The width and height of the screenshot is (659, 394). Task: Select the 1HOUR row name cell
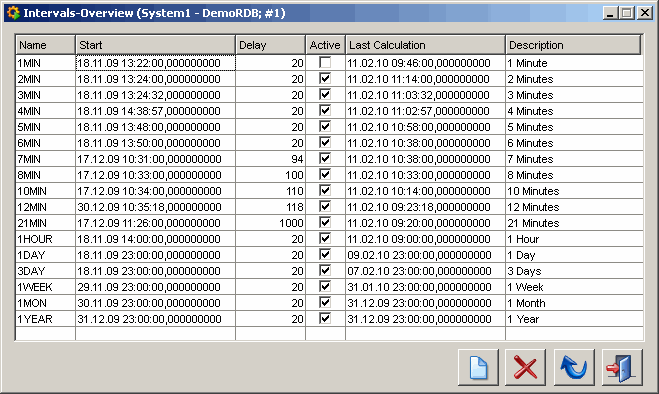coord(45,239)
